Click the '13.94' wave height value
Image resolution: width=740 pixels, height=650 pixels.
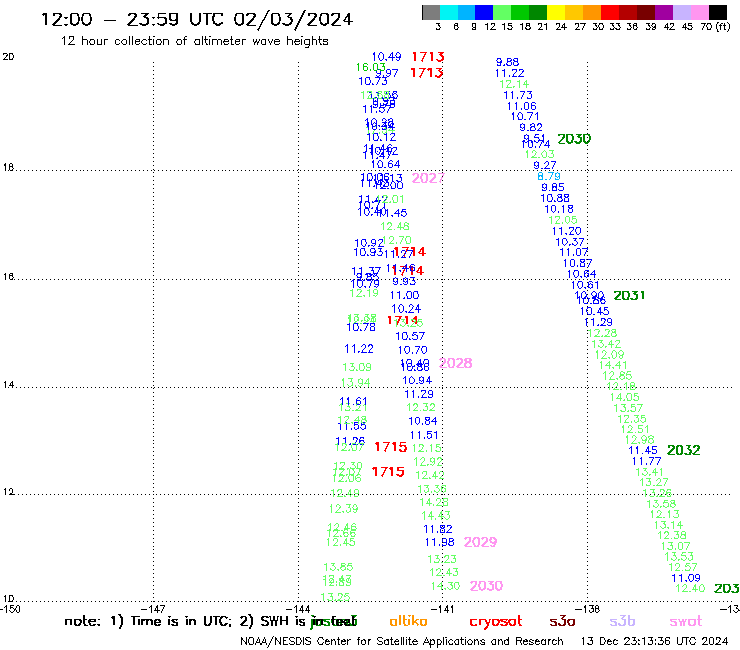coord(355,382)
